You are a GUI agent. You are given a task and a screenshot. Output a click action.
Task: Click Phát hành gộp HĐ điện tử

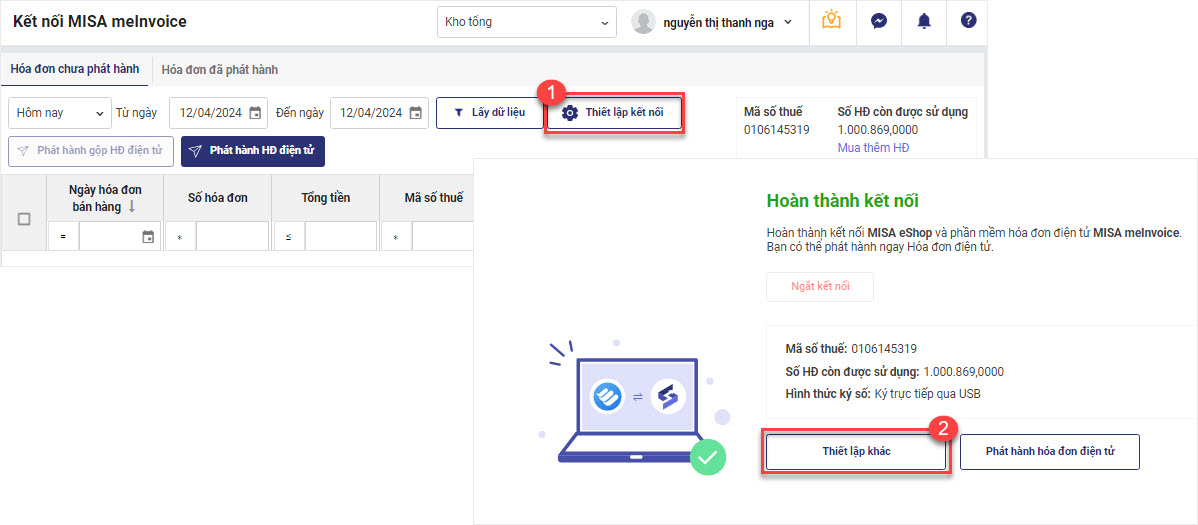[91, 151]
